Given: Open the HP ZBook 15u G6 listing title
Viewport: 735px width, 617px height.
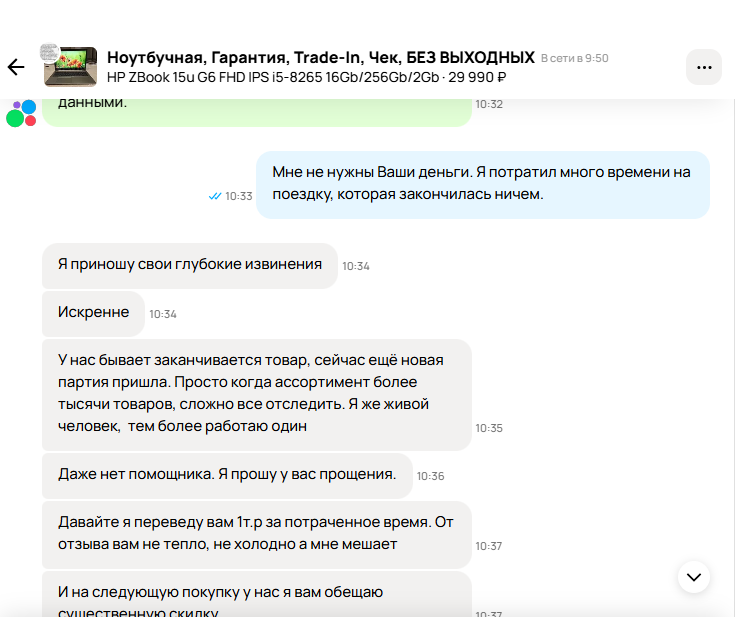Looking at the screenshot, I should pyautogui.click(x=305, y=77).
